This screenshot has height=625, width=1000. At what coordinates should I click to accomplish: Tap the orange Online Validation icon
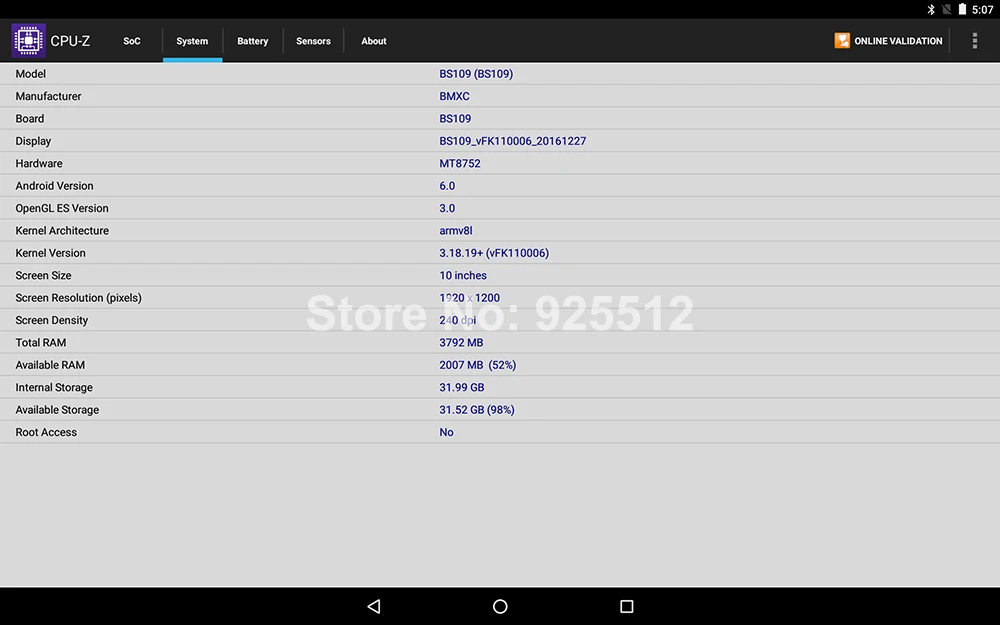(842, 41)
